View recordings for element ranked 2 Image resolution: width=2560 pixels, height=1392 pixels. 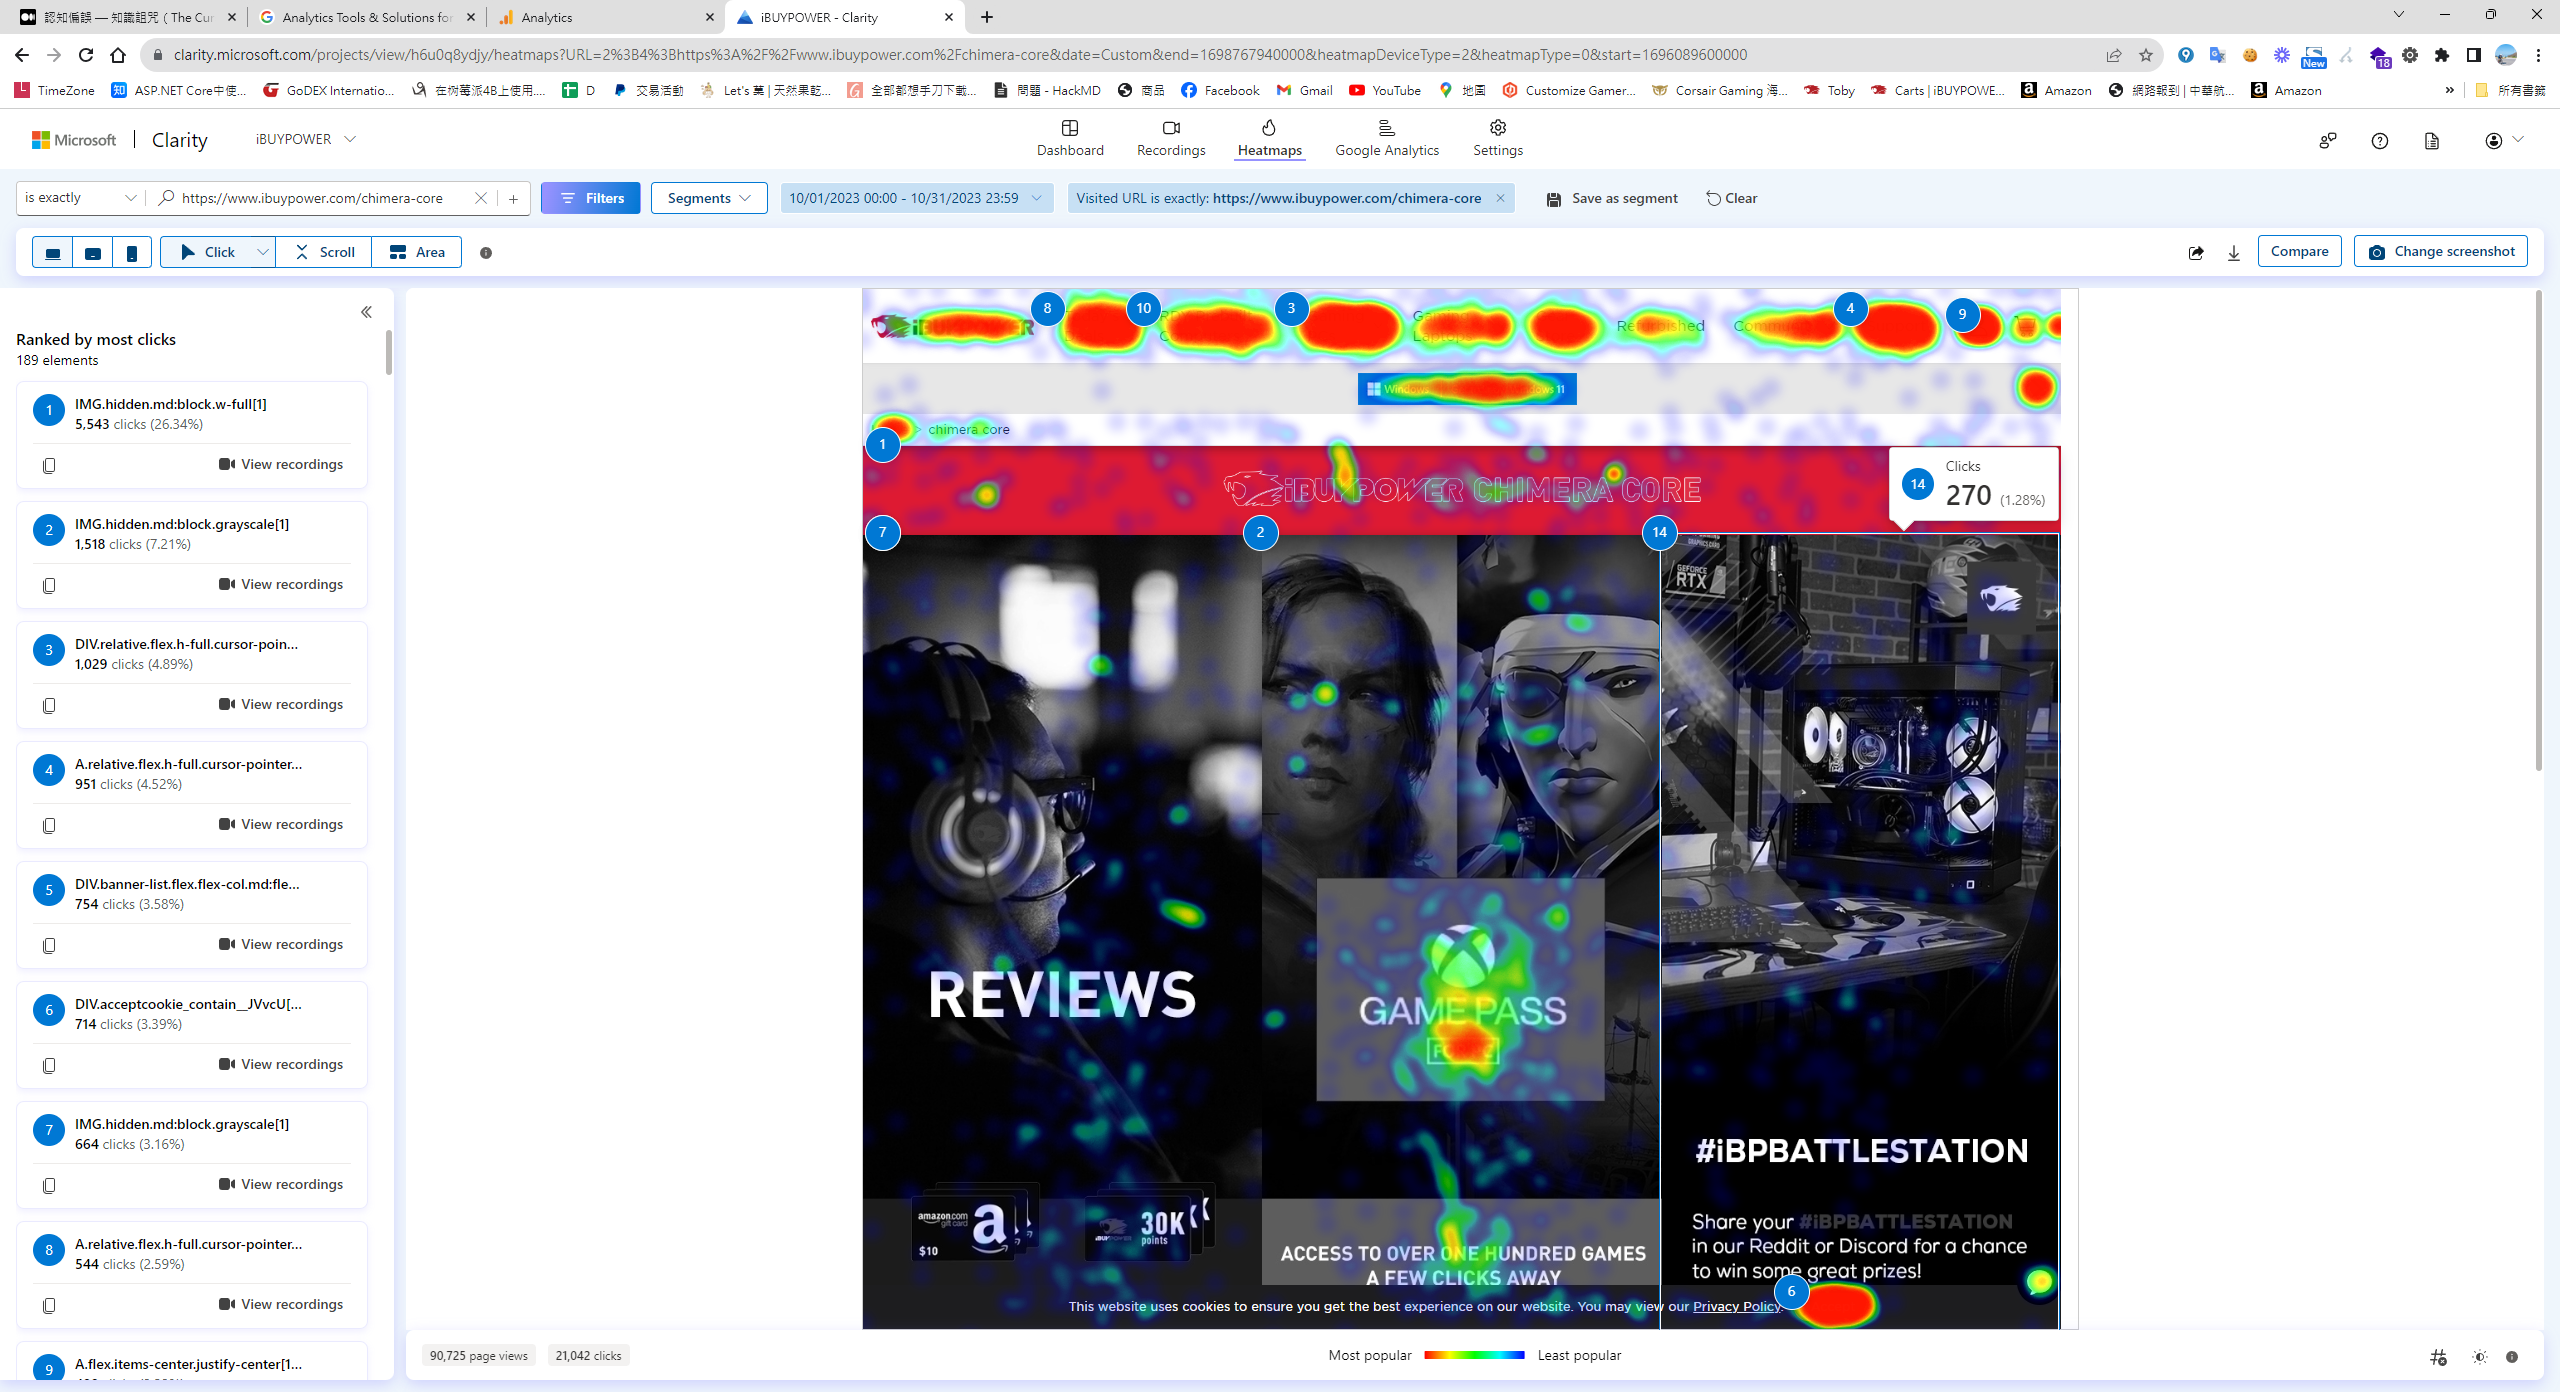pyautogui.click(x=281, y=584)
